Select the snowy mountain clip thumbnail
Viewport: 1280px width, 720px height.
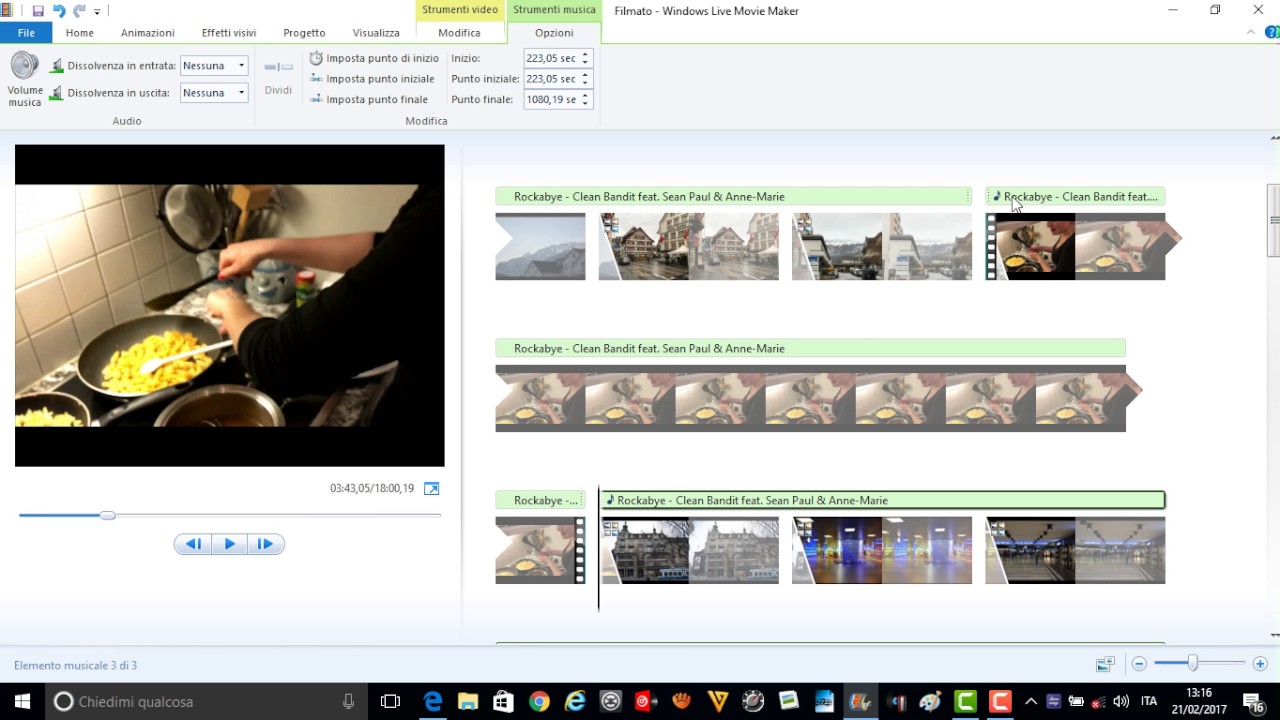[540, 246]
